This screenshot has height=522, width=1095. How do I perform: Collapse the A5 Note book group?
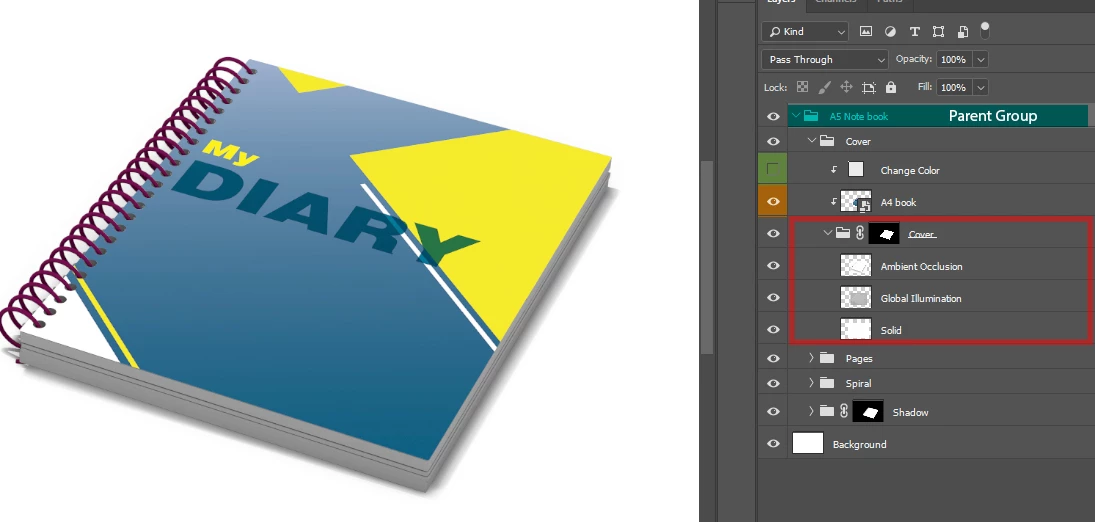795,116
